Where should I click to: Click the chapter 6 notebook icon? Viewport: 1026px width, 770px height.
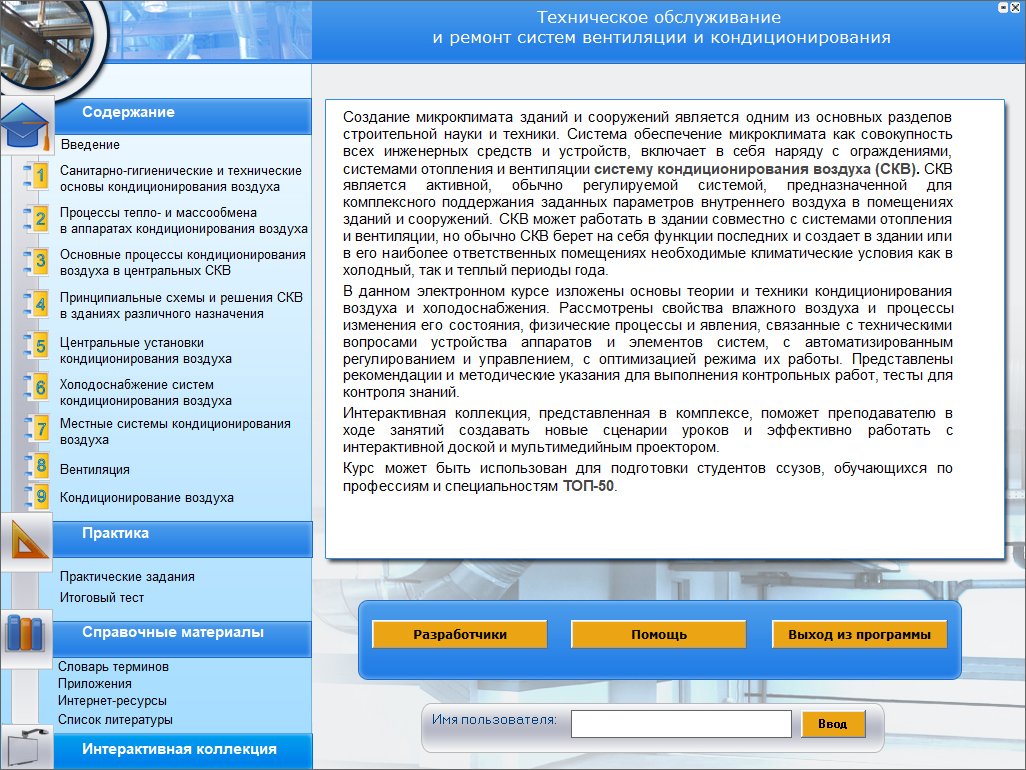click(x=38, y=390)
